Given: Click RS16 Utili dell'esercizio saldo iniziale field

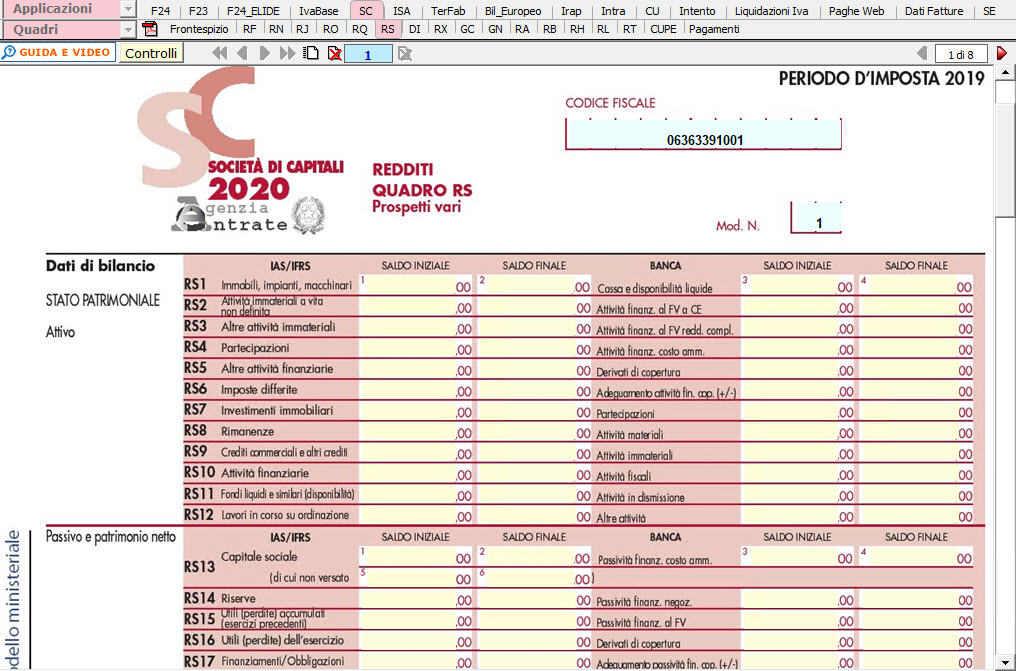Looking at the screenshot, I should [415, 641].
